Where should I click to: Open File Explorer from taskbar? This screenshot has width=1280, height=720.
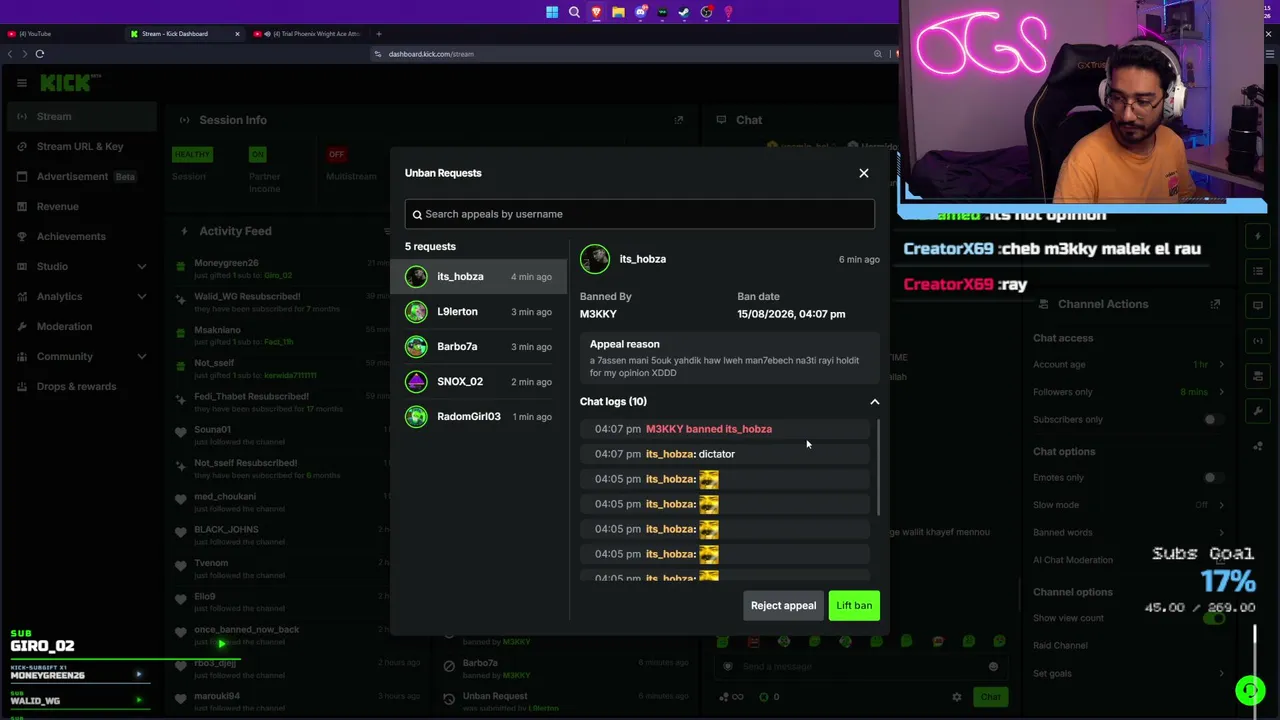618,12
